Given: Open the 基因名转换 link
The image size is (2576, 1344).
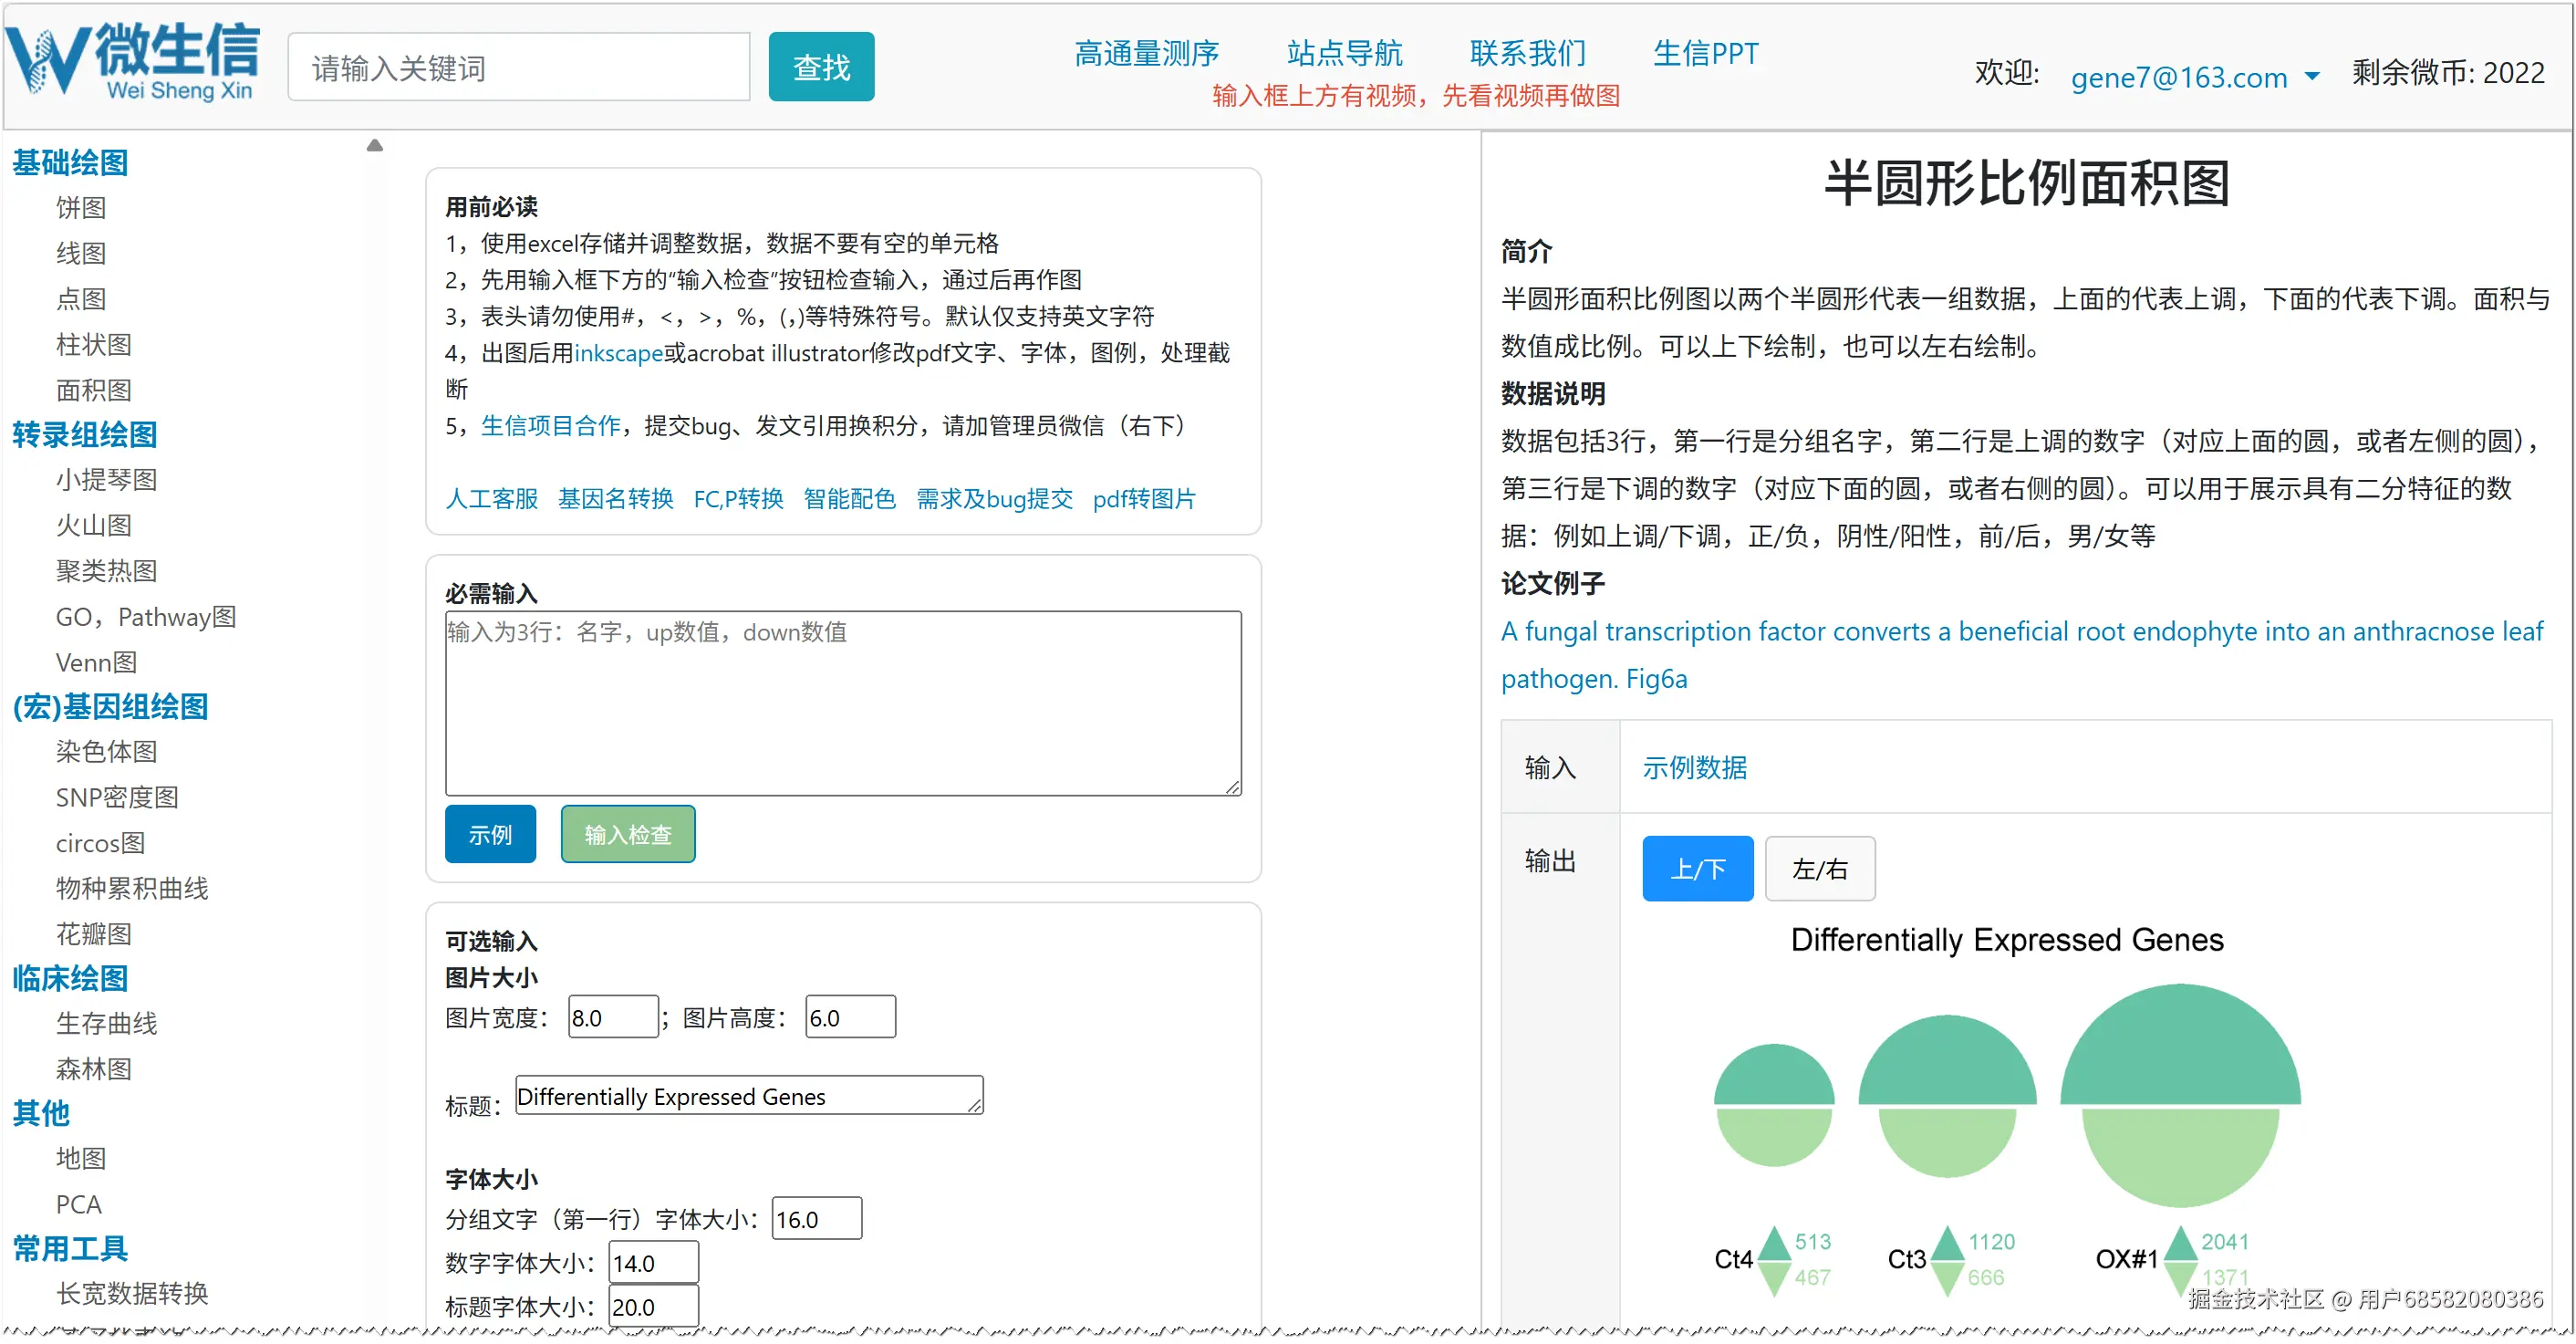Looking at the screenshot, I should 616,499.
